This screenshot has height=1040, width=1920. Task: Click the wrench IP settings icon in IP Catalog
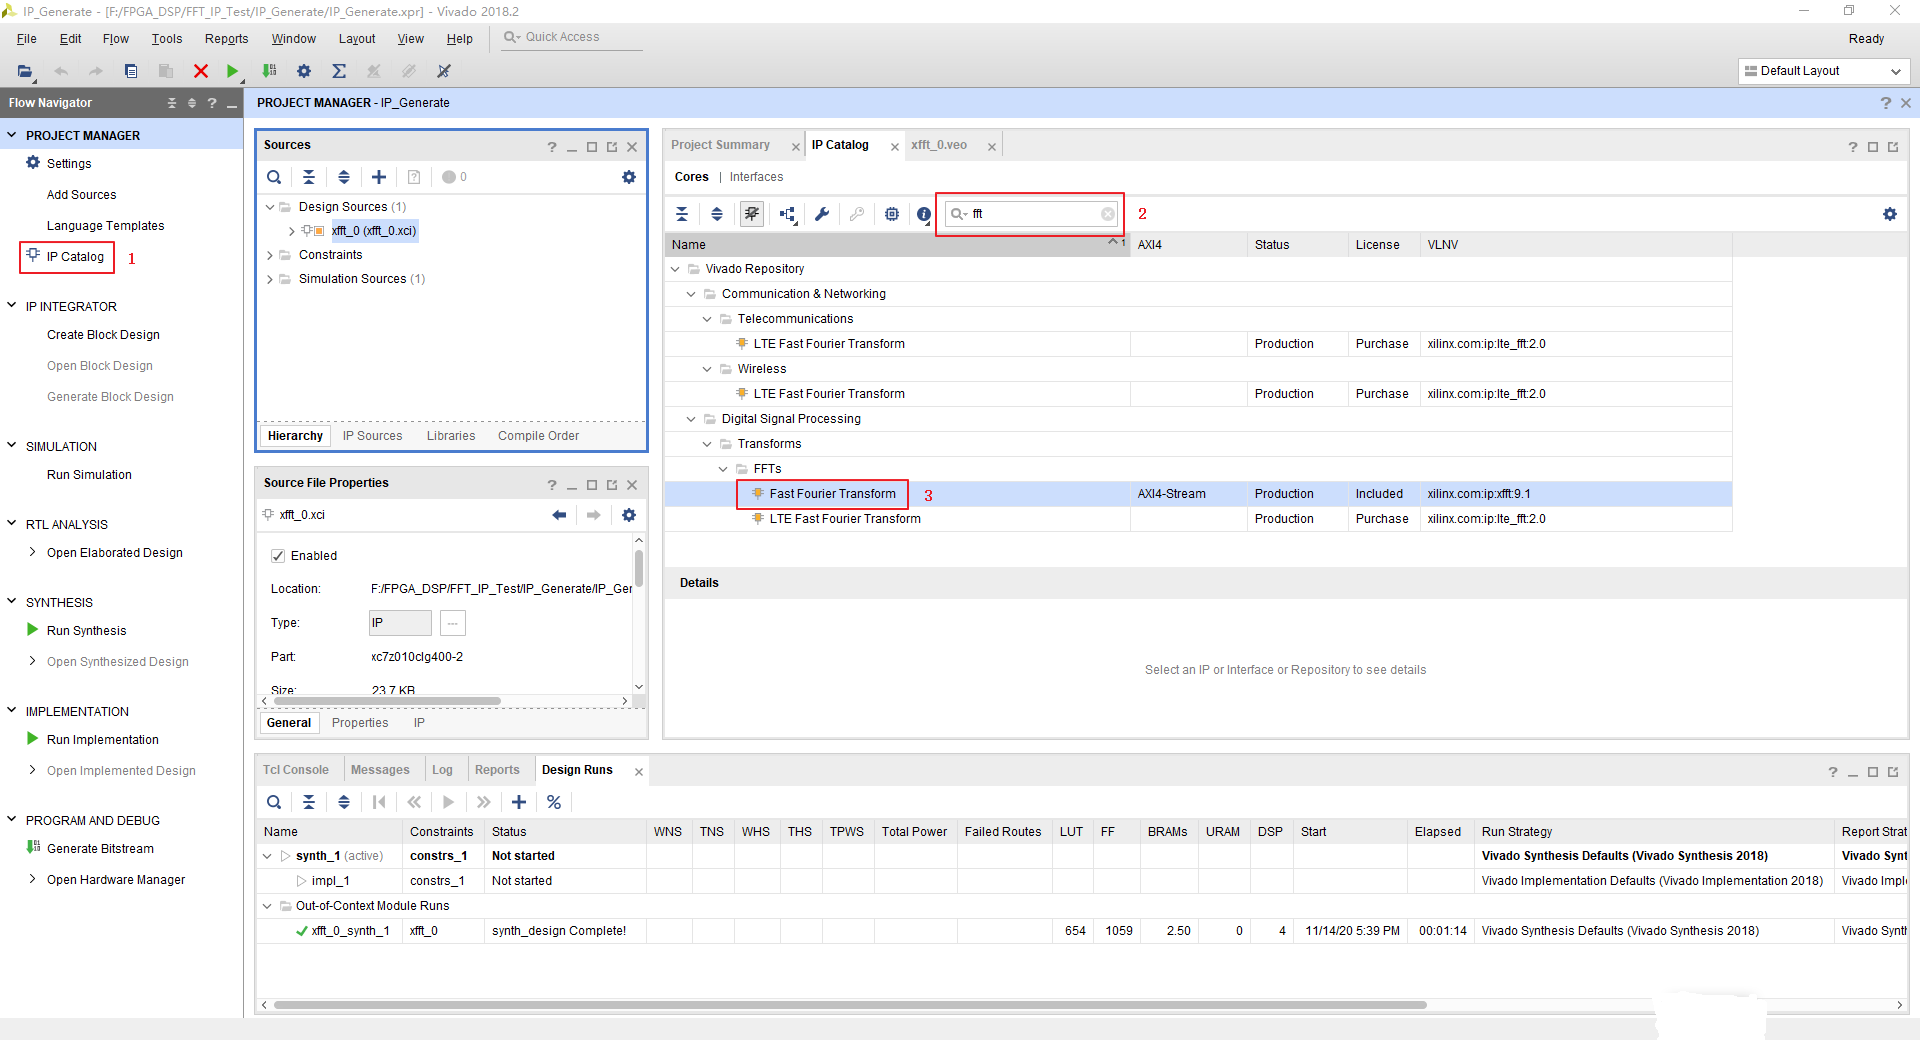point(822,213)
